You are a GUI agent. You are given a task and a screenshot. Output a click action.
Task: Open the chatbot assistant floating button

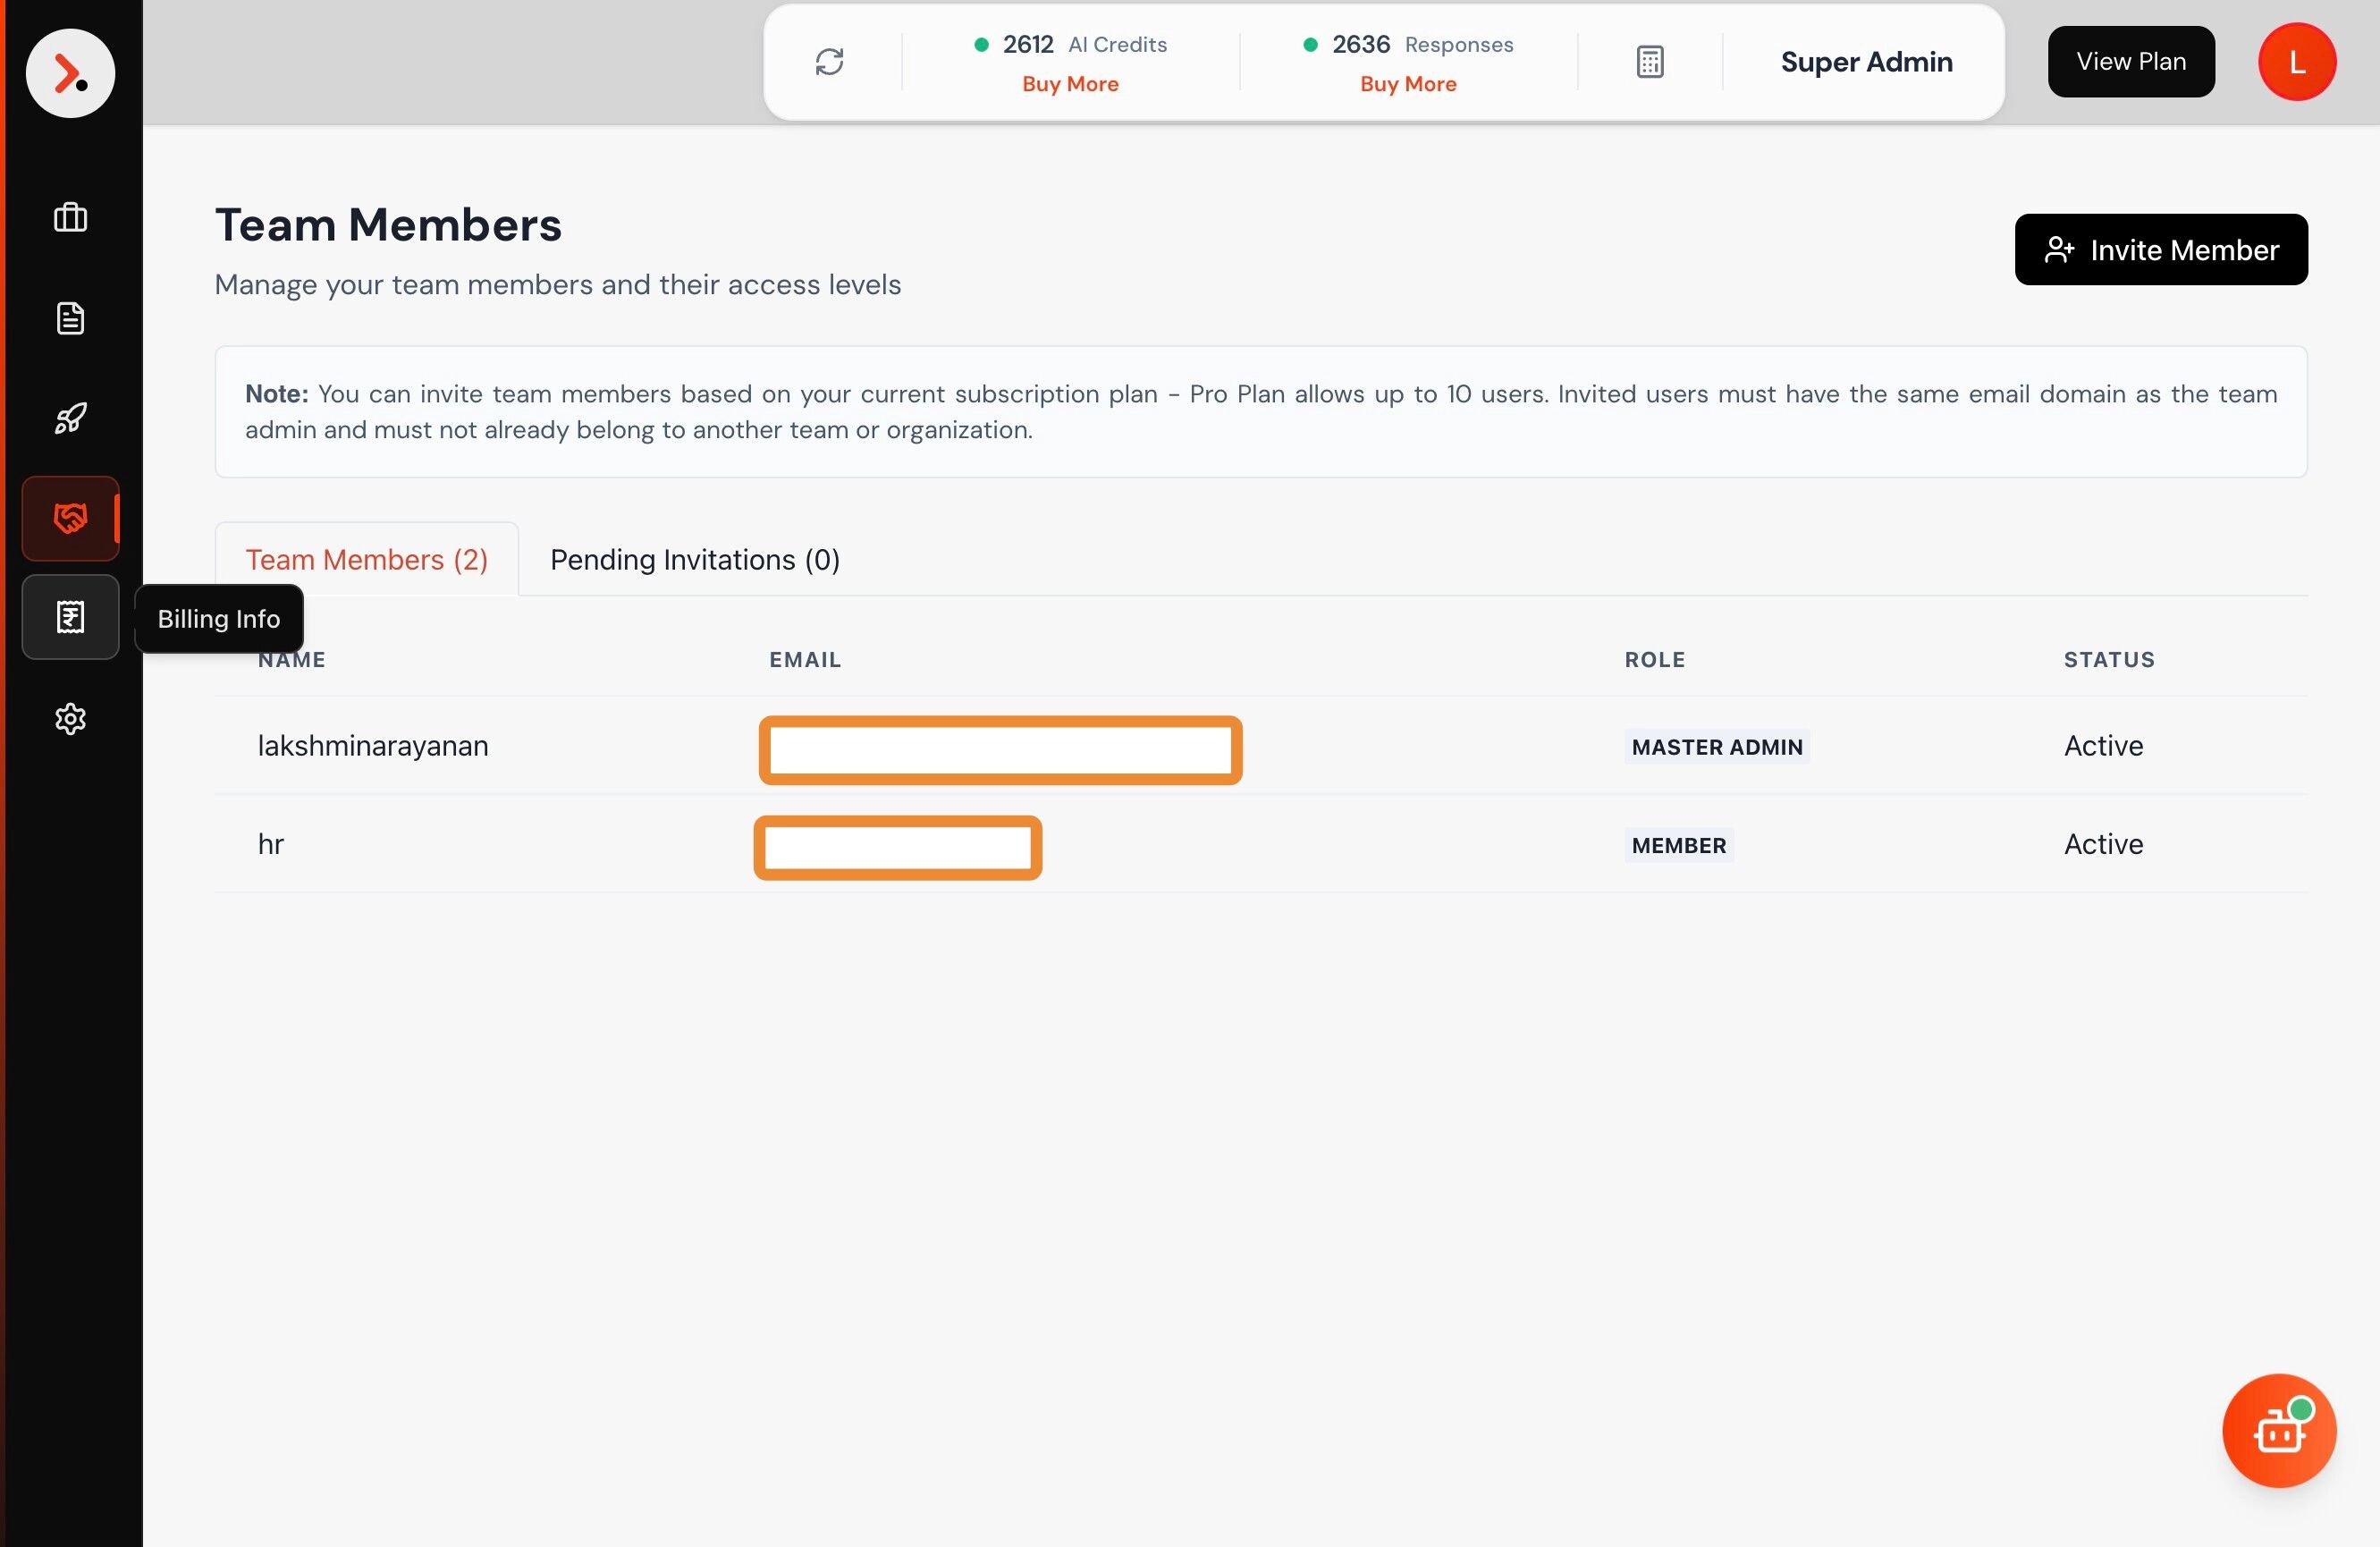coord(2278,1430)
